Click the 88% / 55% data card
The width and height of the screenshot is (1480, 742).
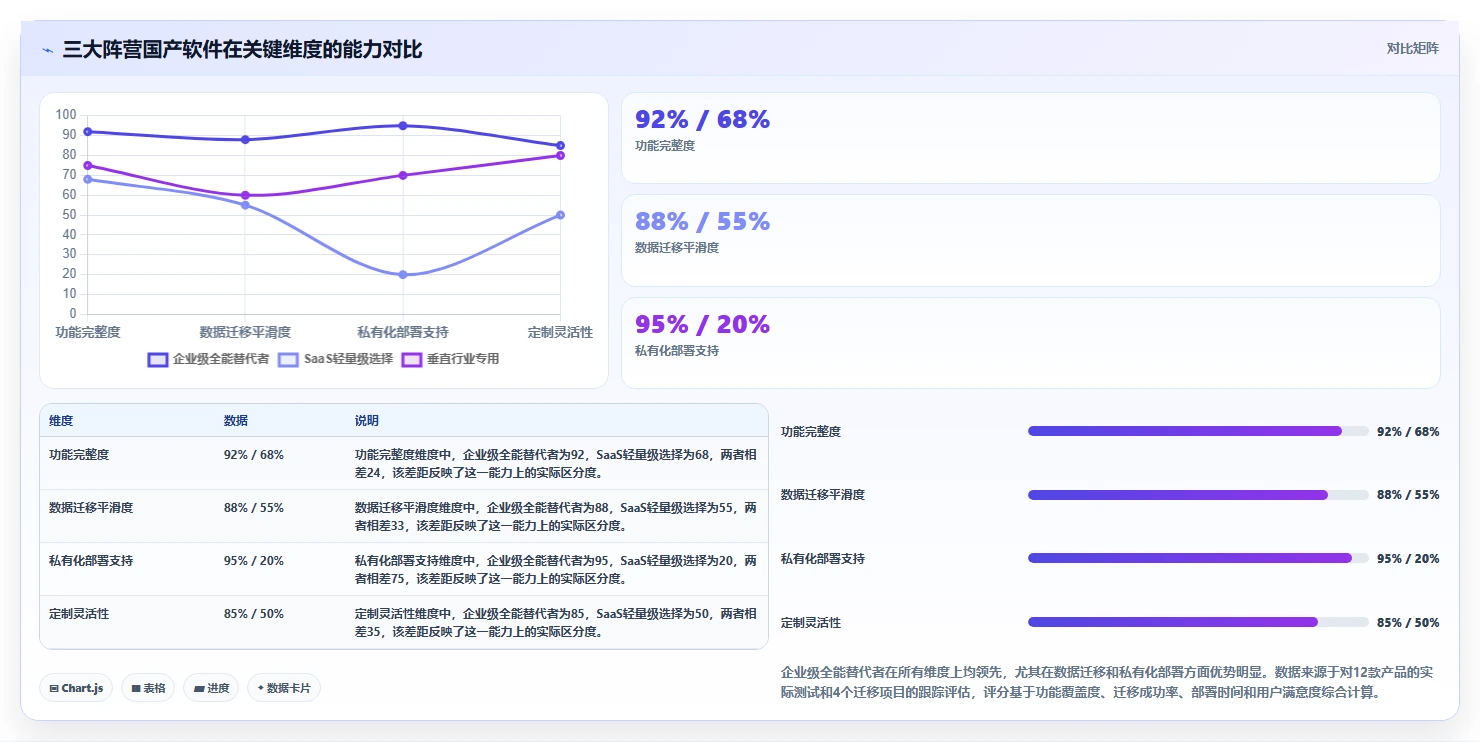tap(1031, 241)
